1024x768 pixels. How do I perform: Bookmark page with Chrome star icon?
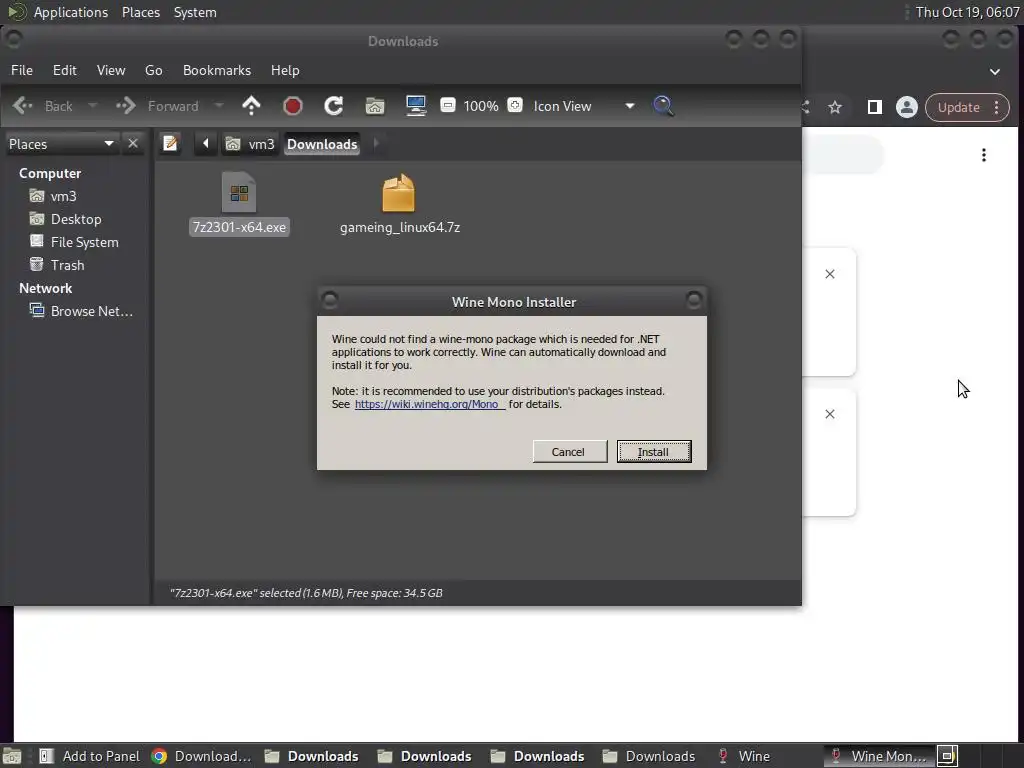835,107
